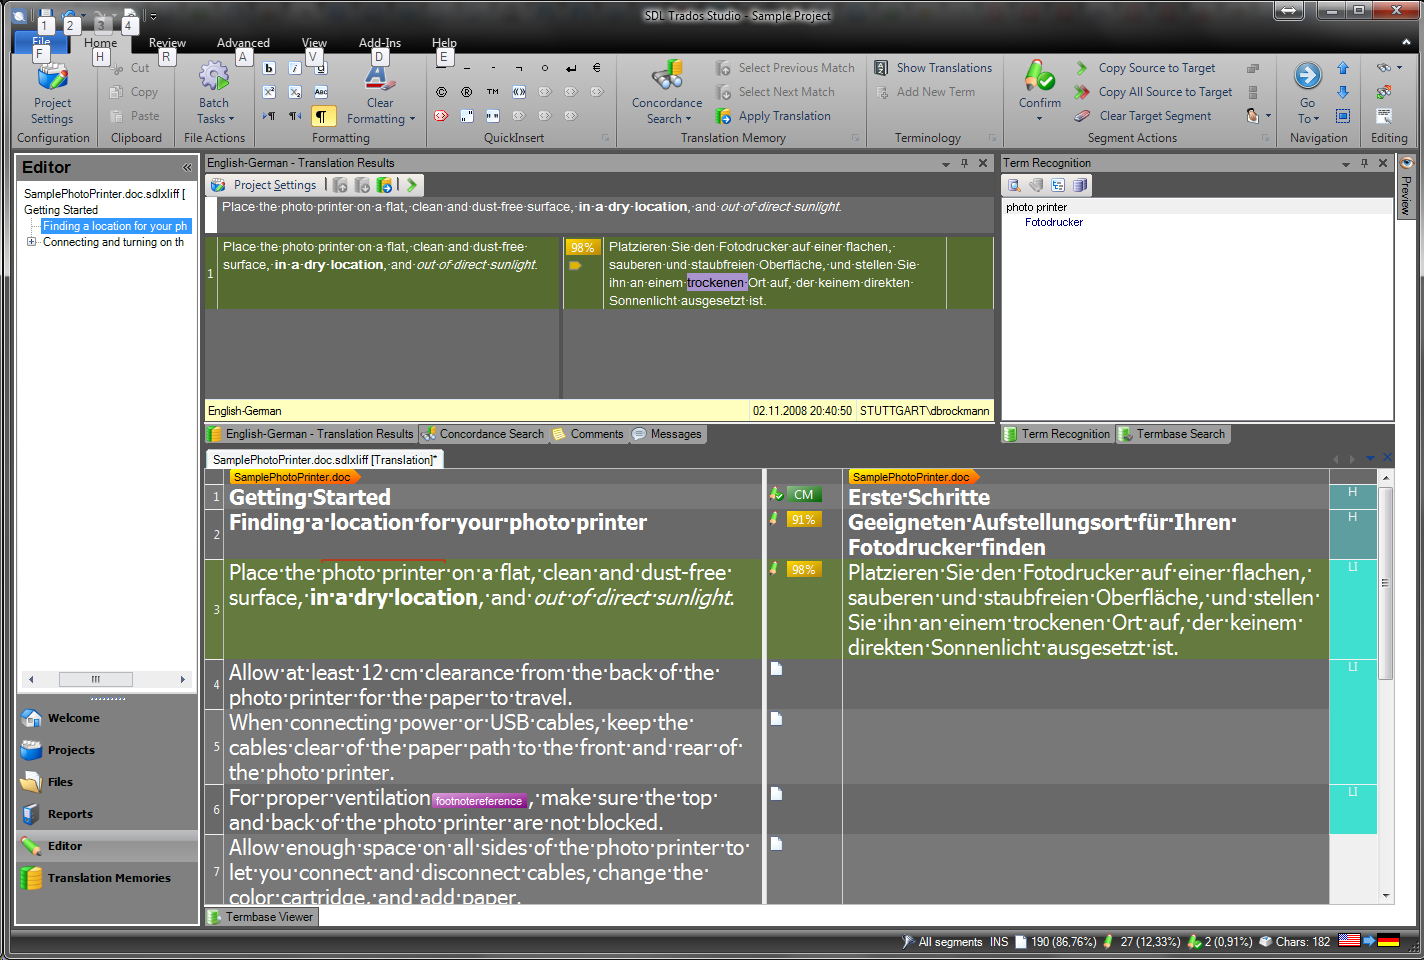Insert registered trademark symbol

[x=467, y=92]
